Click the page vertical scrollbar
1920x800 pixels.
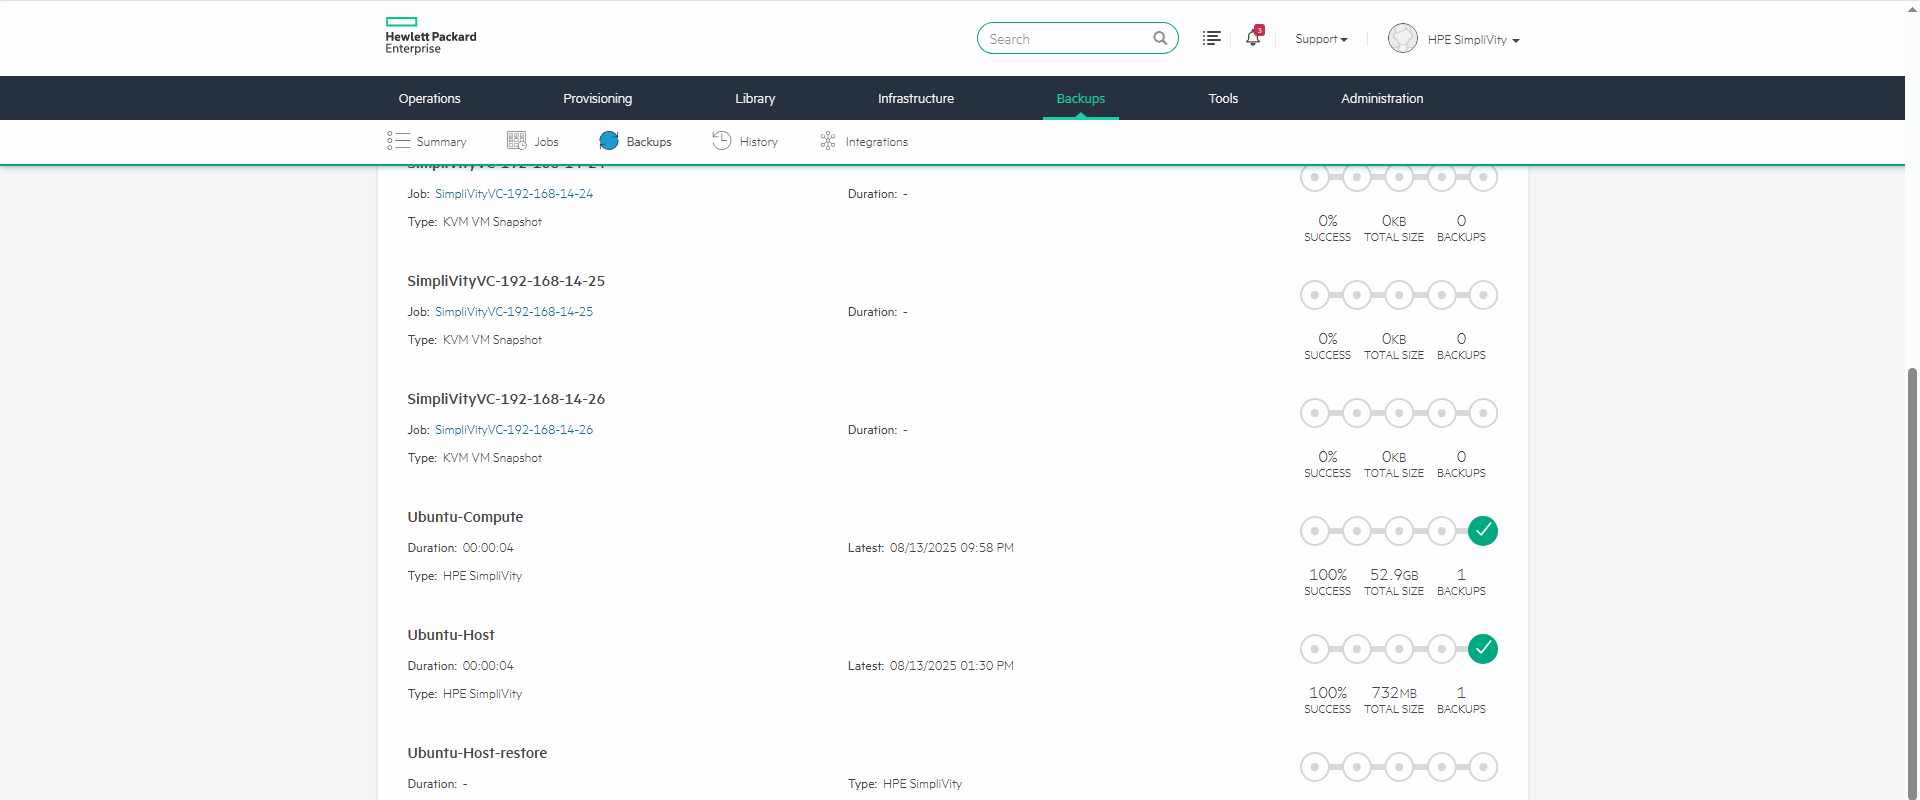point(1912,580)
